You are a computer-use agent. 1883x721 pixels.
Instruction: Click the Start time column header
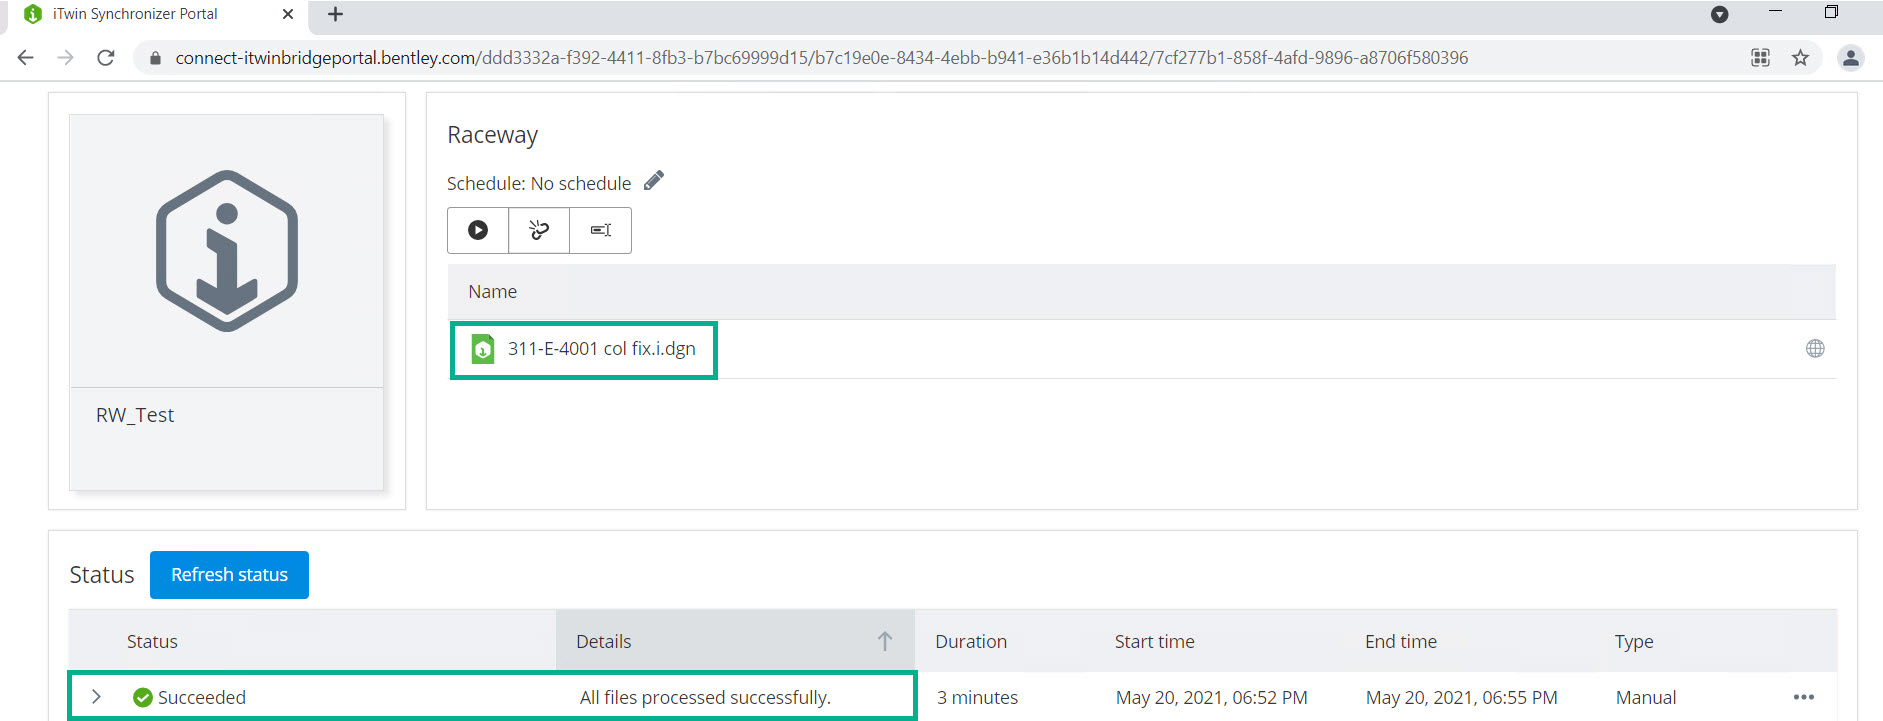point(1155,641)
